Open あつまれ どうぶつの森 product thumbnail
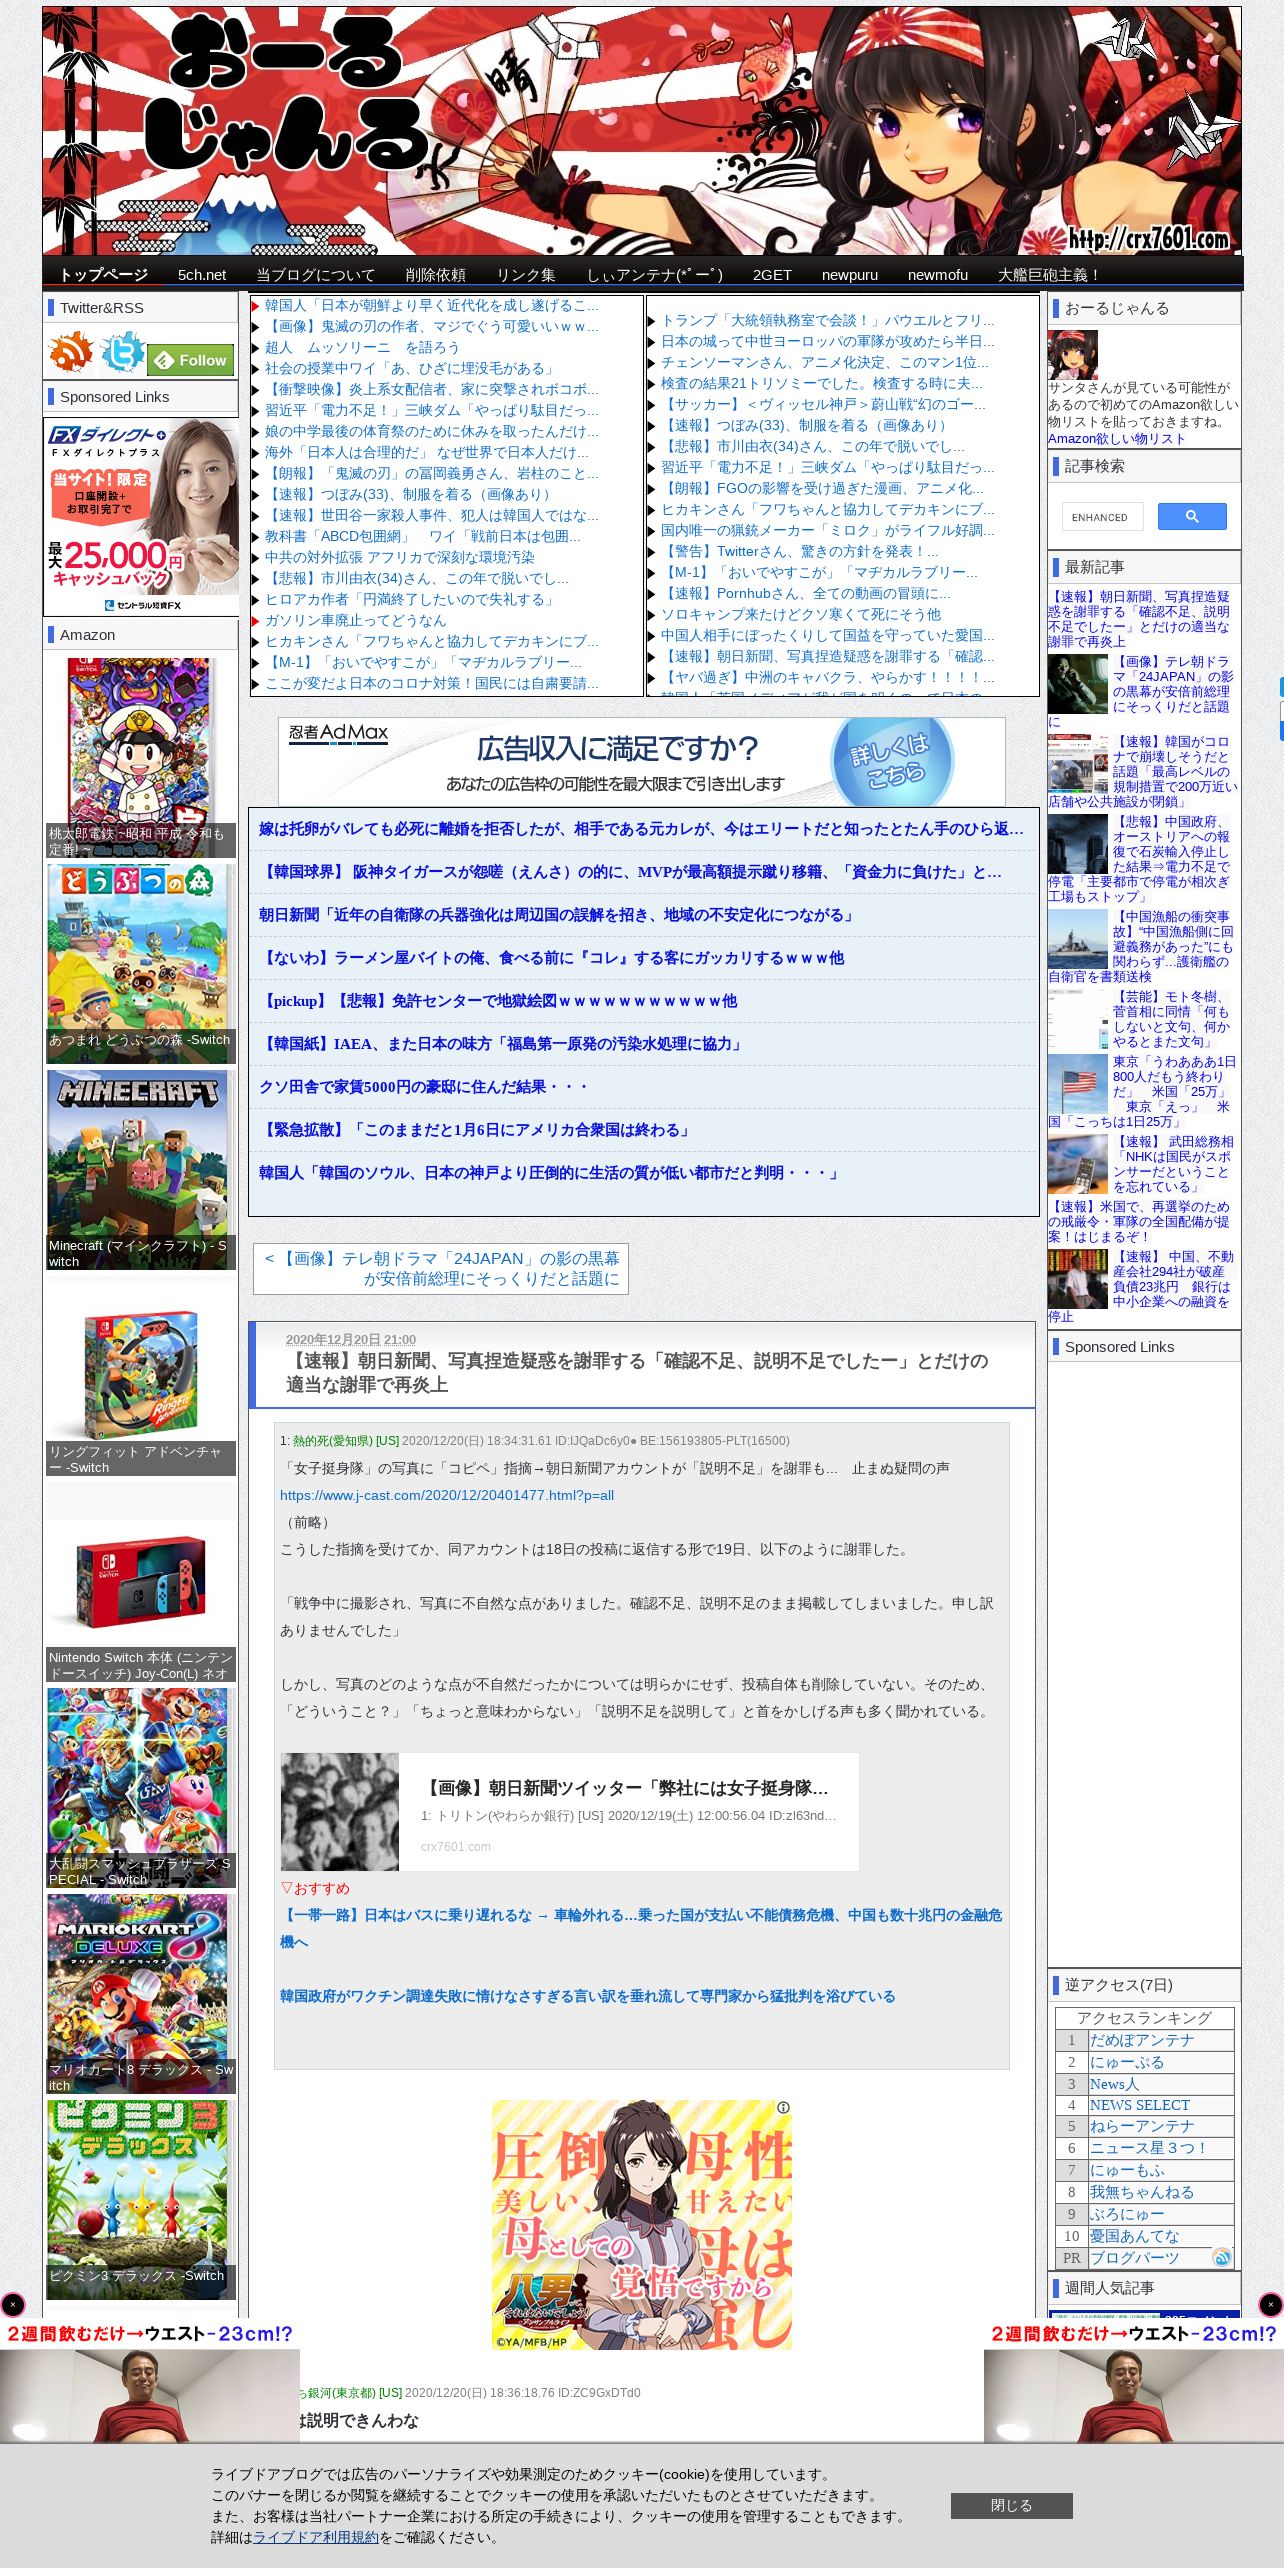1284x2568 pixels. [141, 963]
